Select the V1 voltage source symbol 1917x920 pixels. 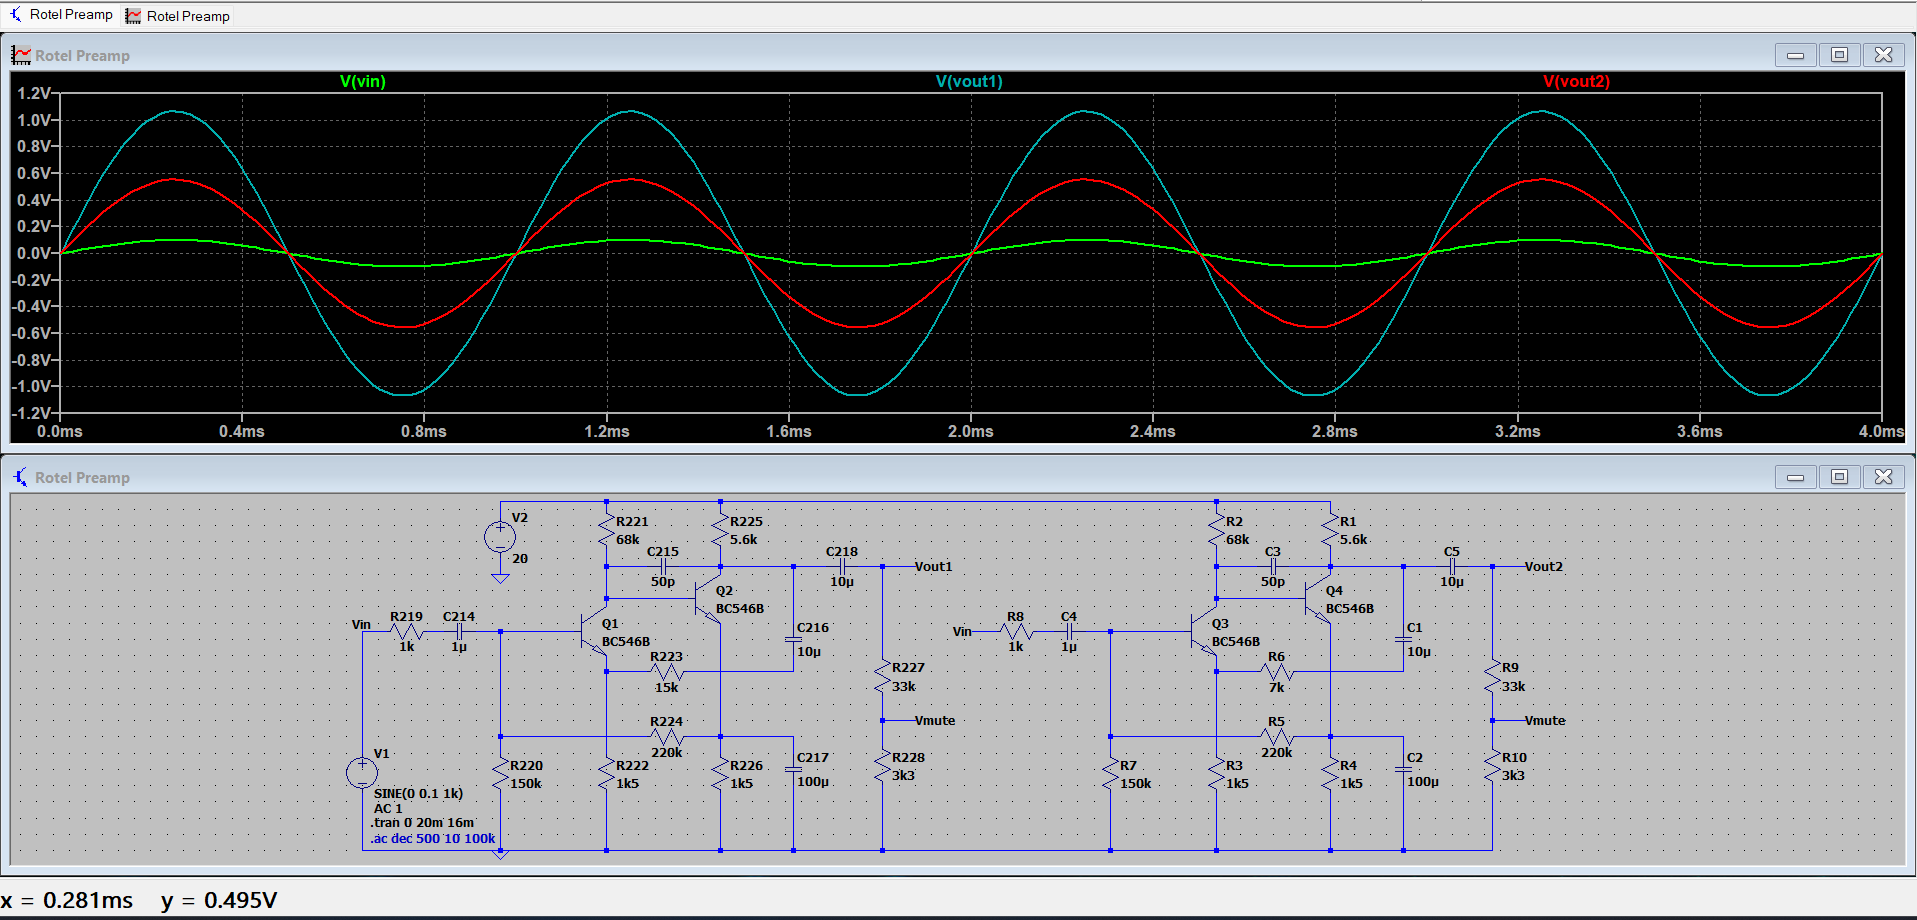pyautogui.click(x=362, y=772)
